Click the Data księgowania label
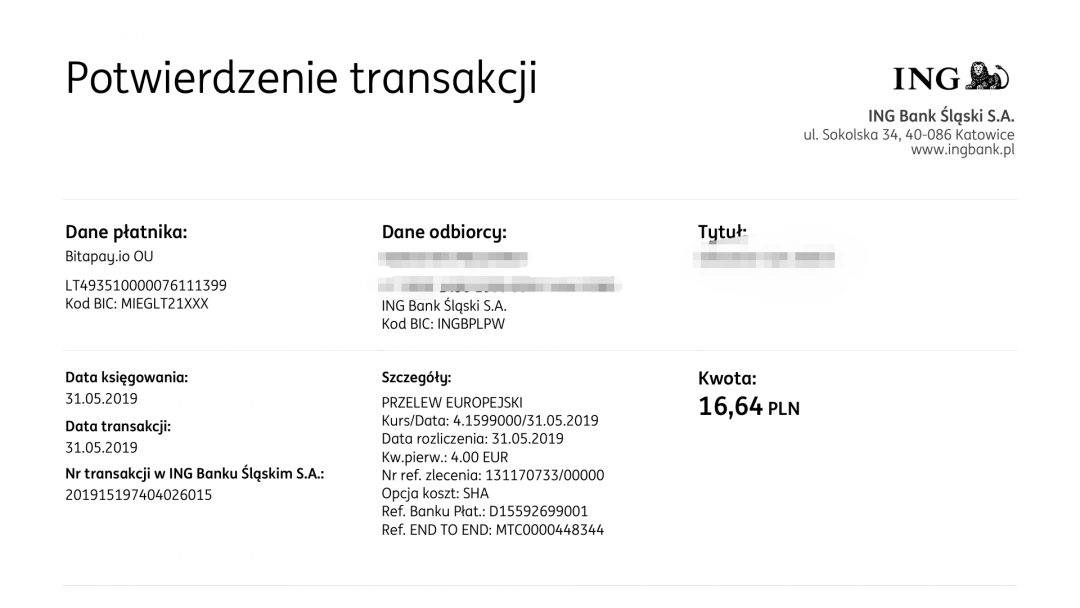Image resolution: width=1080 pixels, height=608 pixels. point(127,378)
